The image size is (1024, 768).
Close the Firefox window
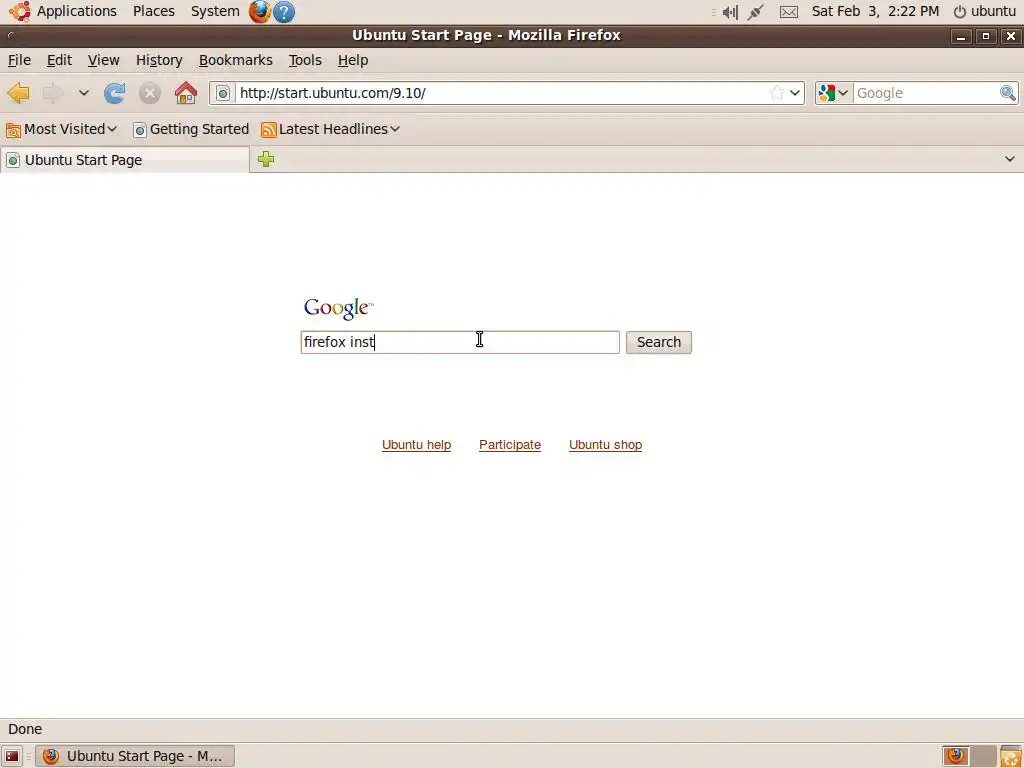point(1010,36)
